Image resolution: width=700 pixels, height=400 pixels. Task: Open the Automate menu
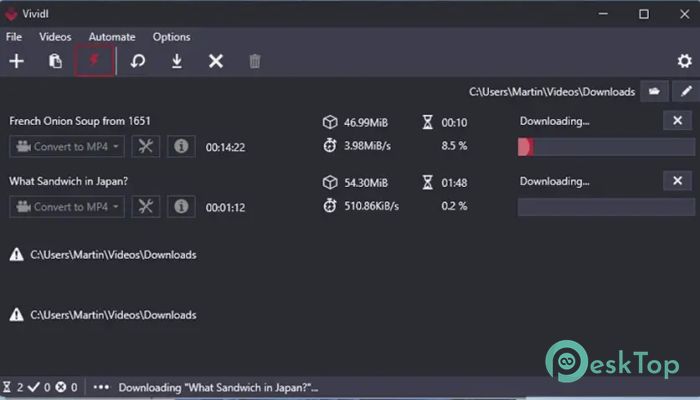[112, 37]
